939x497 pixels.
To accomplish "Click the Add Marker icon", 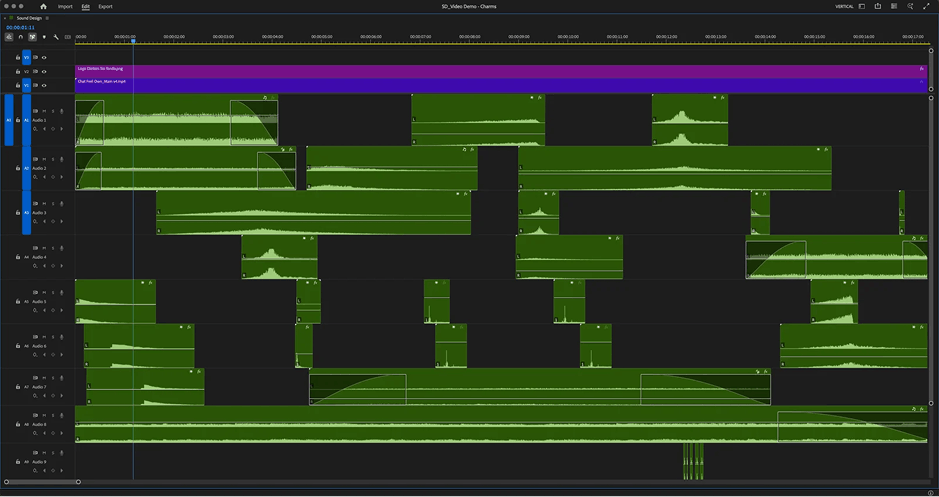I will pos(44,37).
